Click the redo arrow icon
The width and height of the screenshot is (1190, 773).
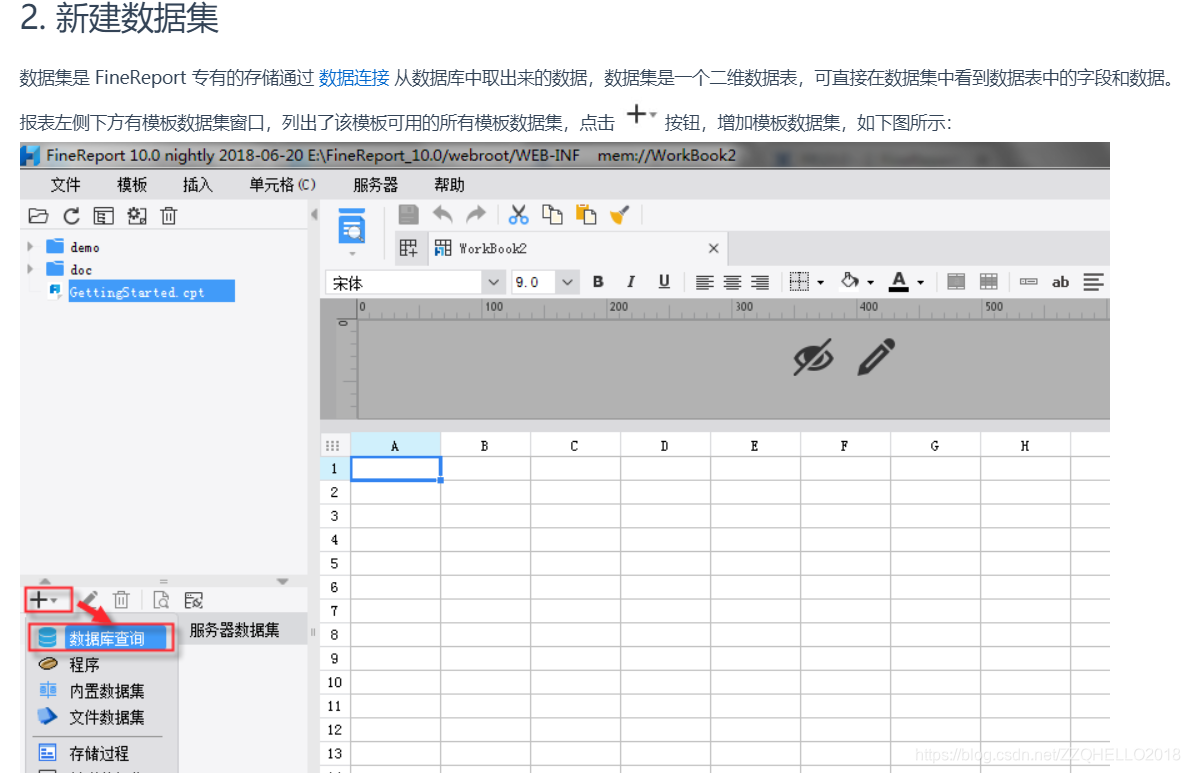pyautogui.click(x=476, y=215)
